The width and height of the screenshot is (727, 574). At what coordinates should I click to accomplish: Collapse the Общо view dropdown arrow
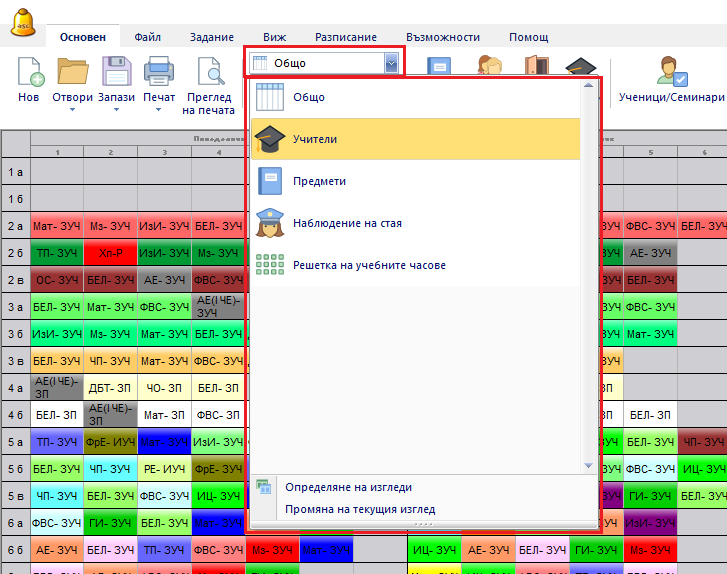pos(391,64)
